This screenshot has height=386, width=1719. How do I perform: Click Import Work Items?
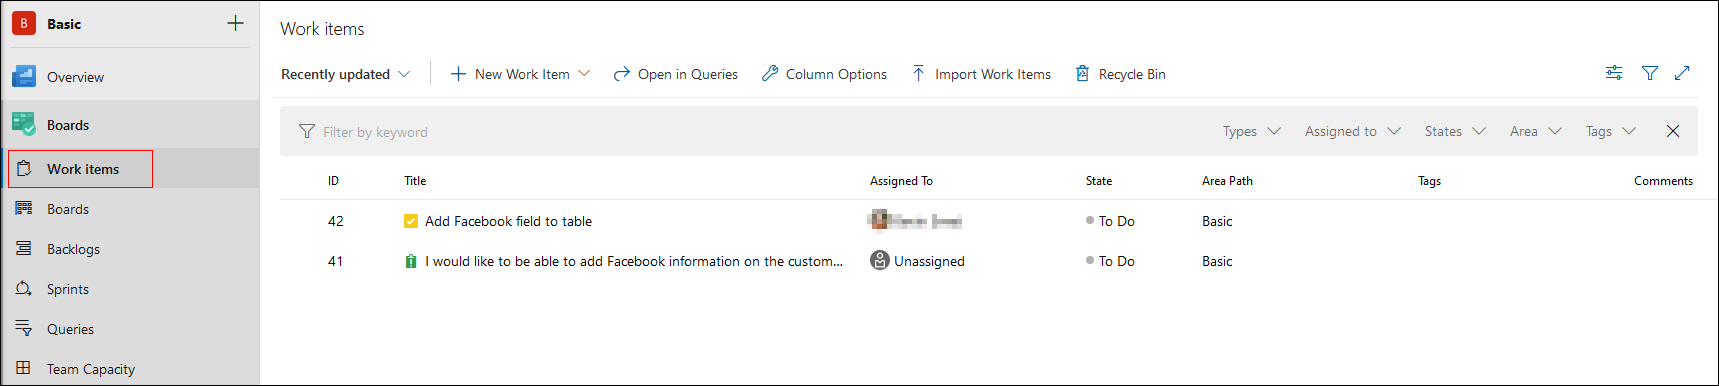coord(981,74)
